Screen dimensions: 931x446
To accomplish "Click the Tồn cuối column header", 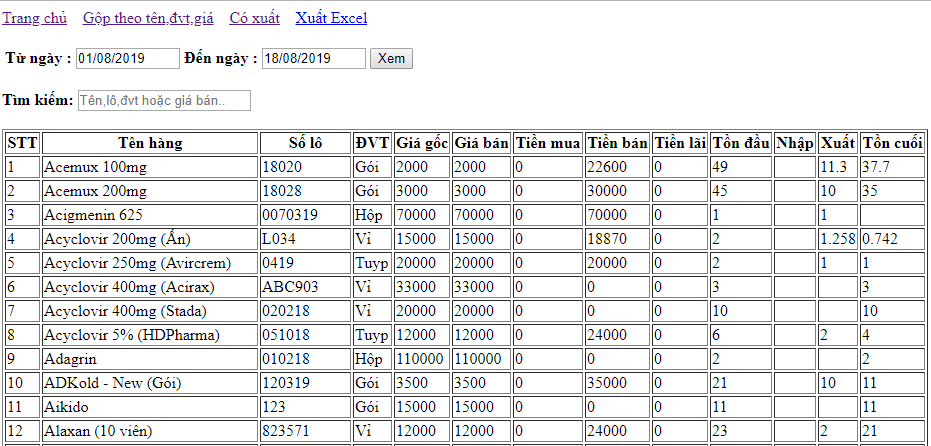I will [892, 143].
